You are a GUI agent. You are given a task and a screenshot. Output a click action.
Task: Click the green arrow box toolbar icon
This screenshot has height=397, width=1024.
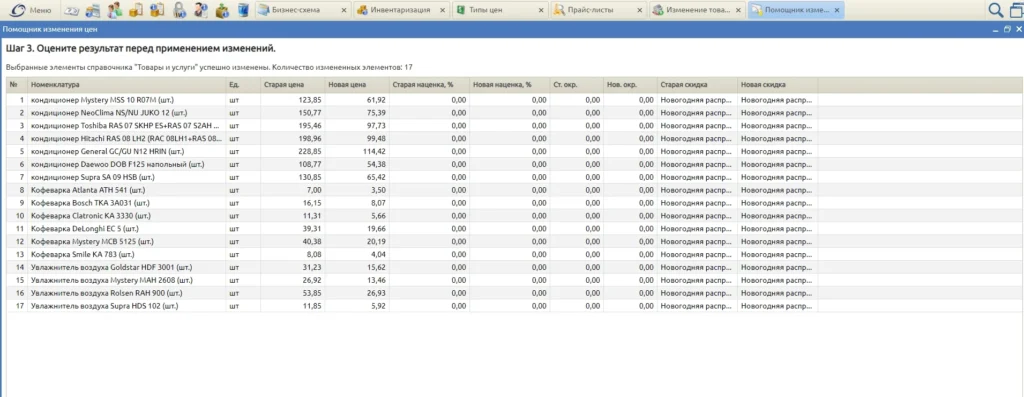222,10
